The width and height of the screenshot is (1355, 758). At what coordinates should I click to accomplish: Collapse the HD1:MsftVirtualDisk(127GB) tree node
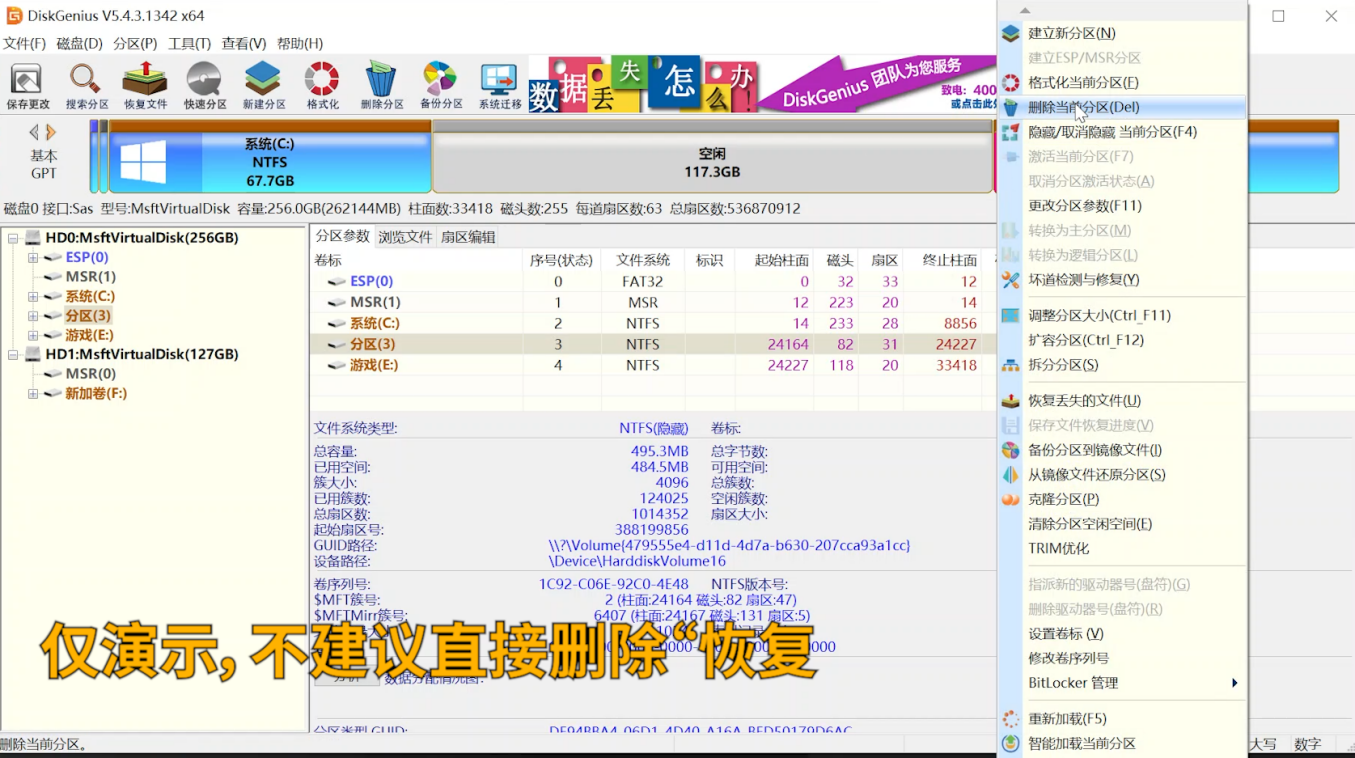pyautogui.click(x=13, y=354)
